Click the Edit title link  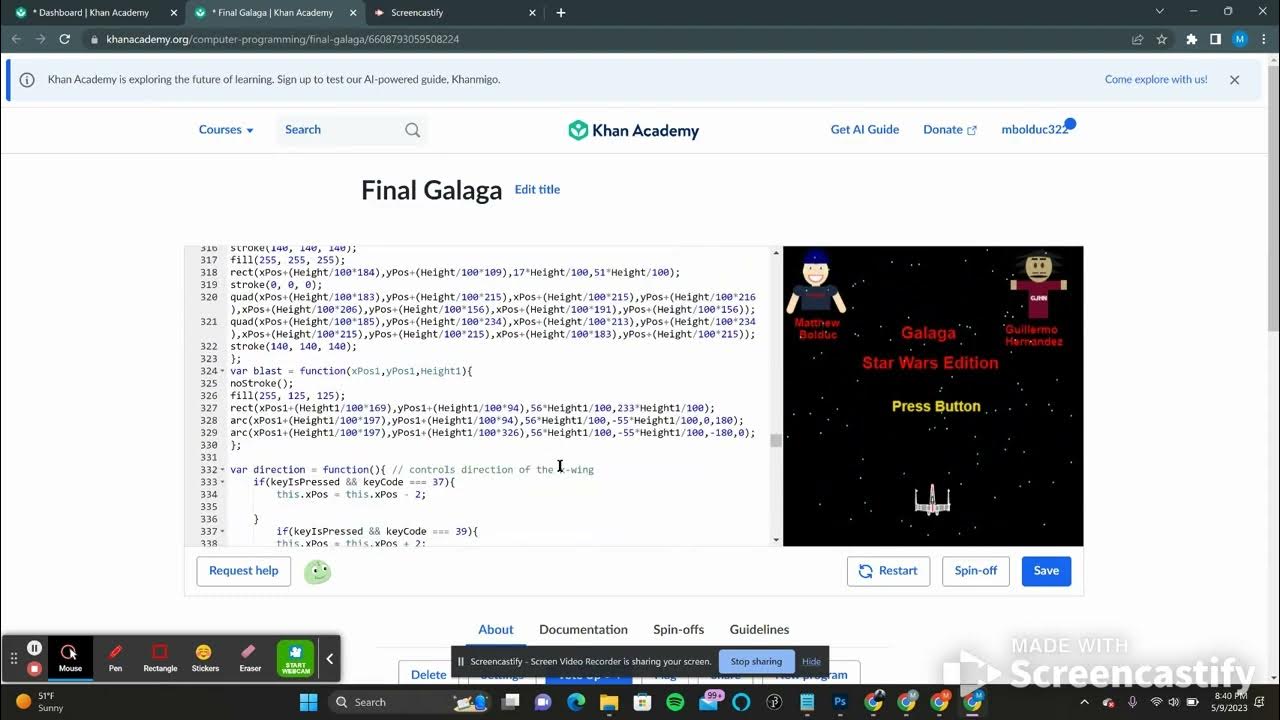(537, 190)
